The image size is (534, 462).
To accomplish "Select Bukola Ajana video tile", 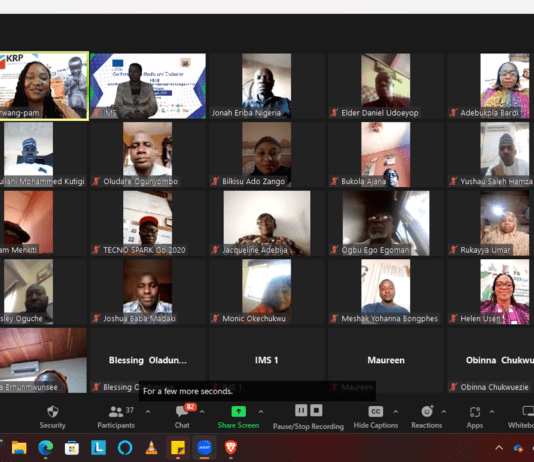I will pos(386,154).
